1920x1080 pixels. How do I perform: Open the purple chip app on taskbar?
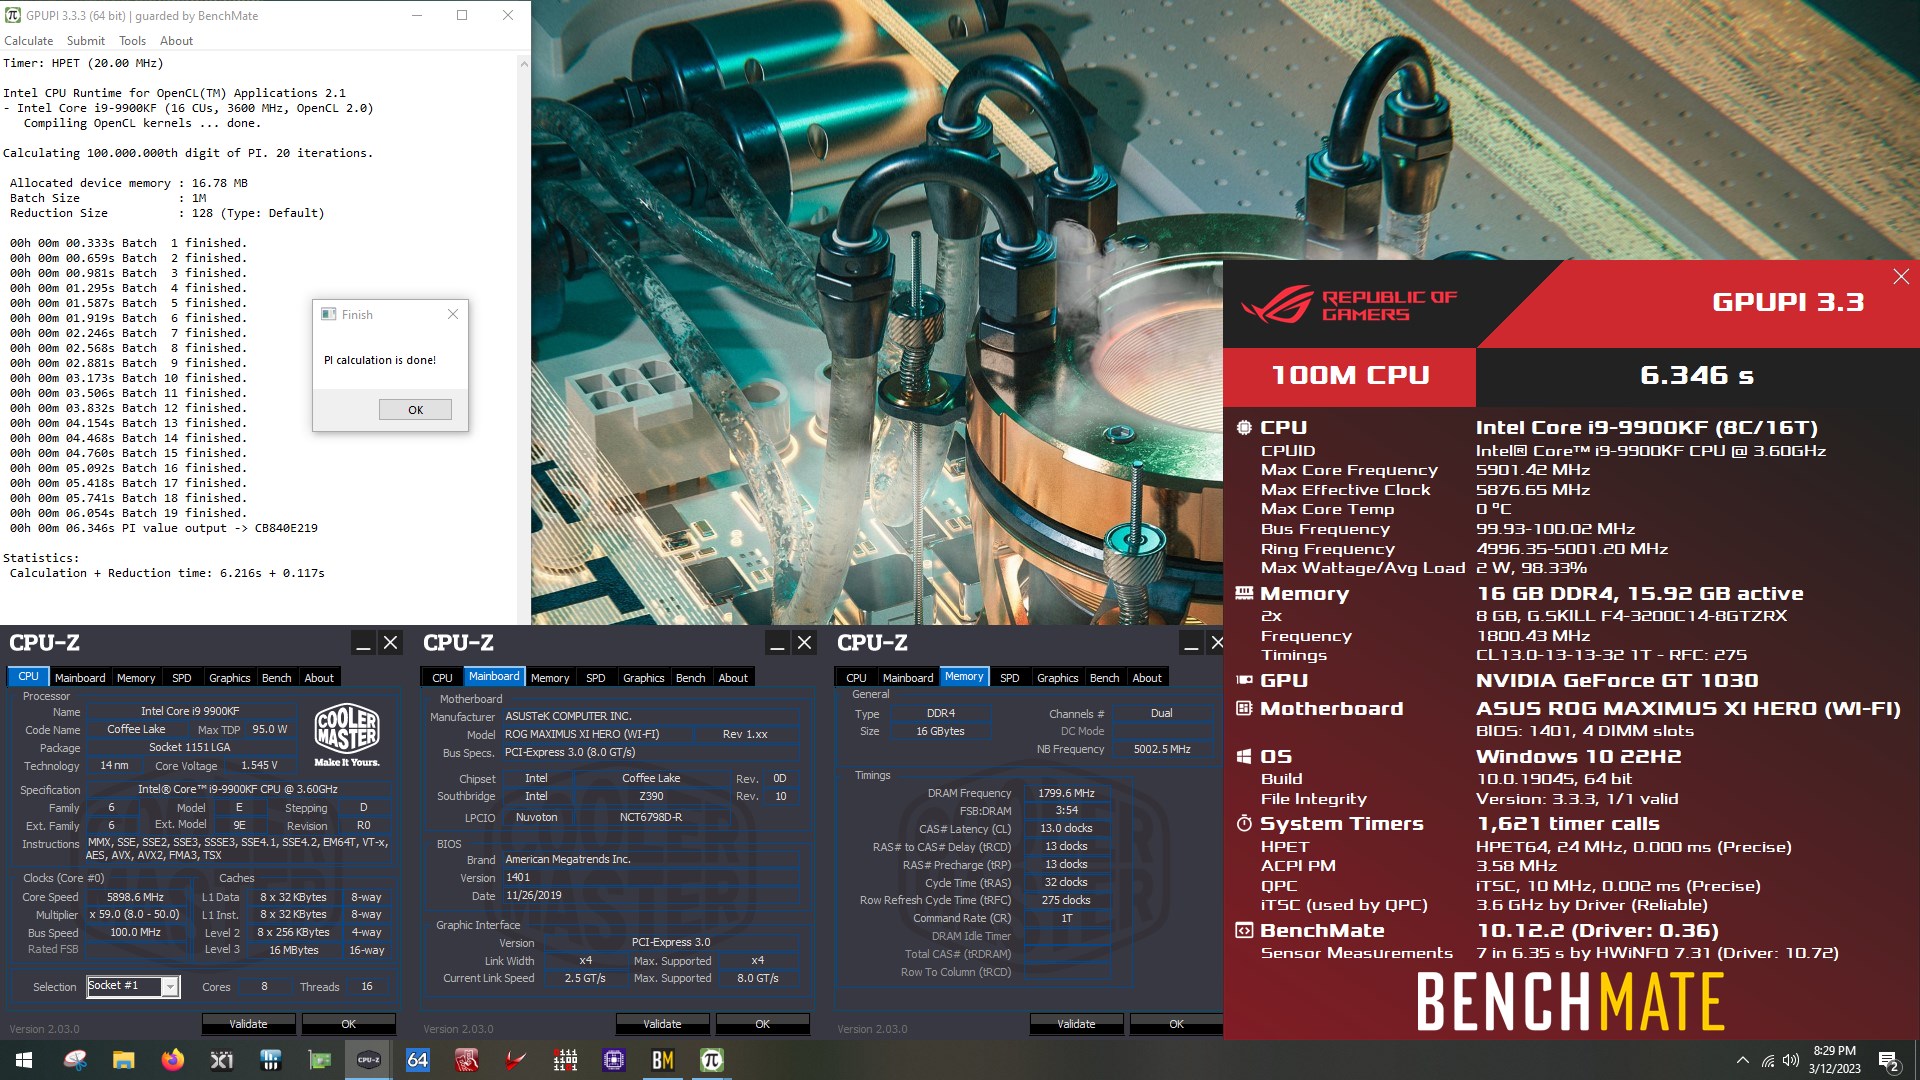(x=614, y=1060)
